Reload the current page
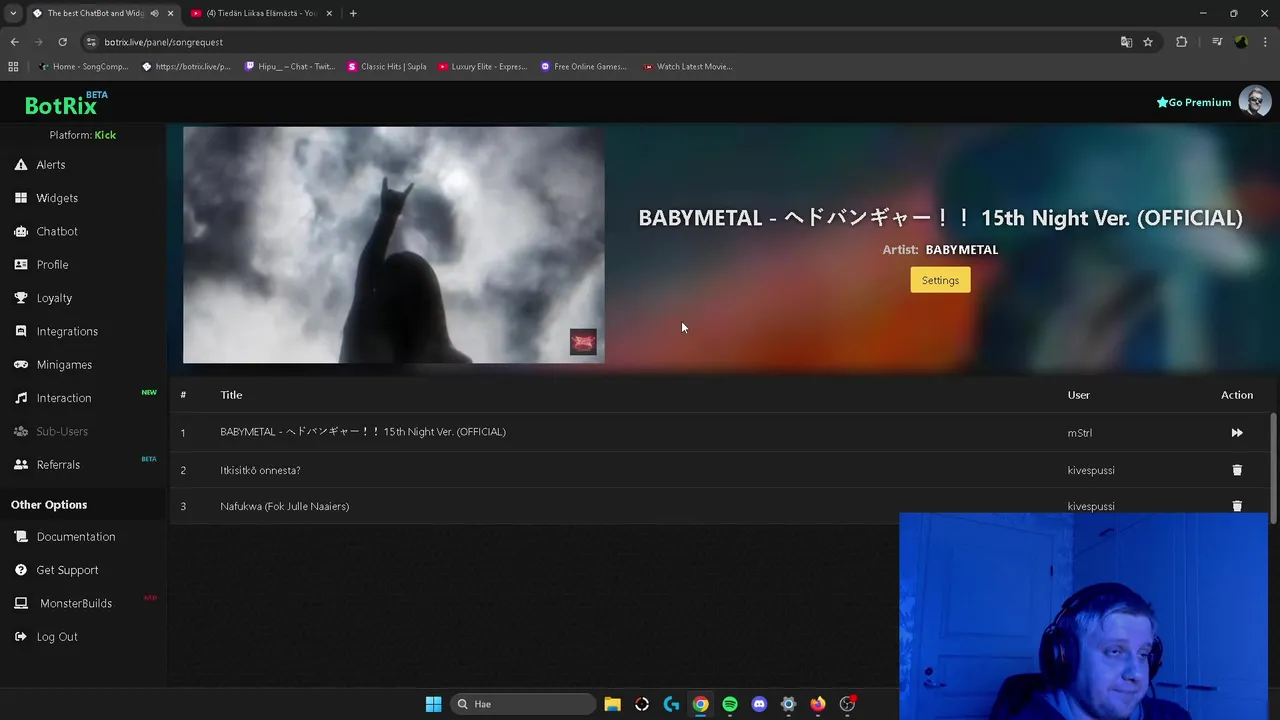 pos(62,42)
